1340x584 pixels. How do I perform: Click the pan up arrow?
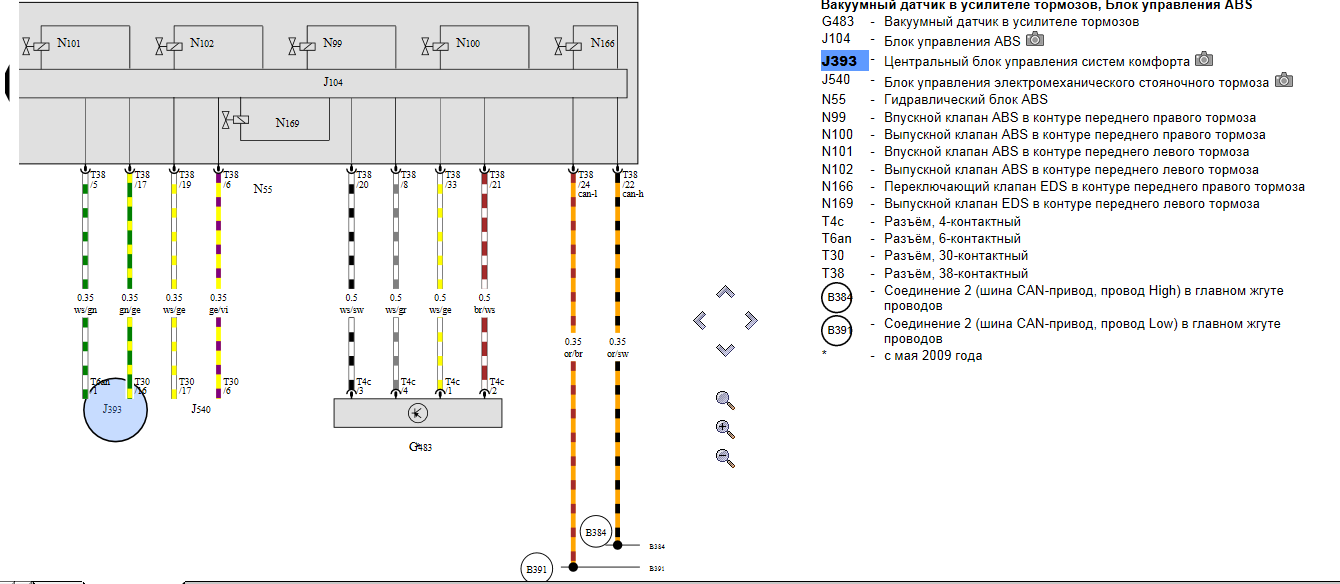pos(726,292)
